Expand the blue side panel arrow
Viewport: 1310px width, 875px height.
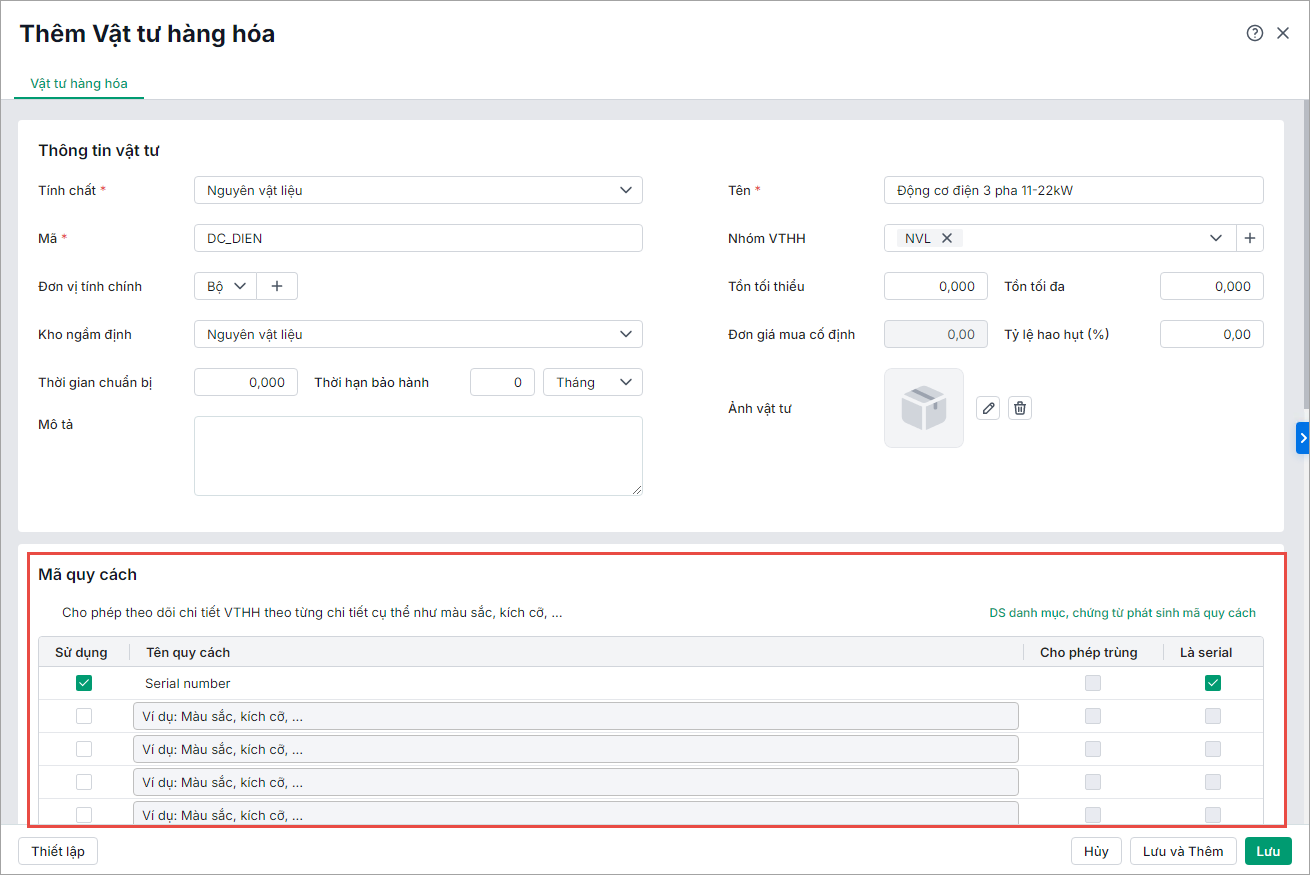click(1302, 438)
